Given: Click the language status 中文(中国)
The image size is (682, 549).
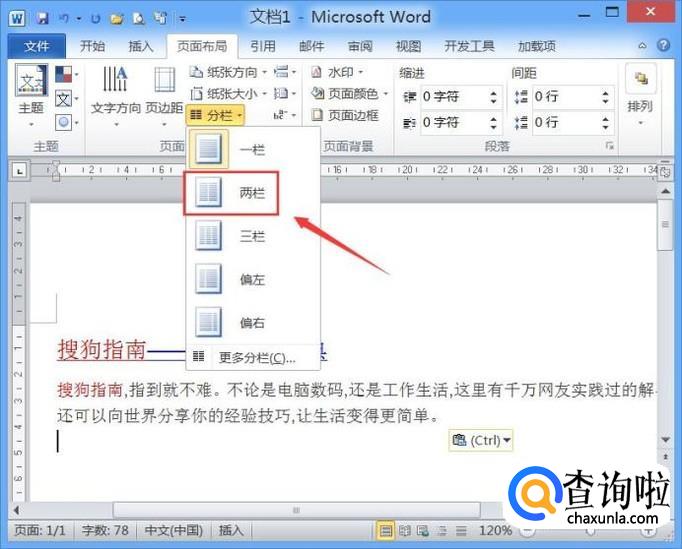Looking at the screenshot, I should point(174,531).
